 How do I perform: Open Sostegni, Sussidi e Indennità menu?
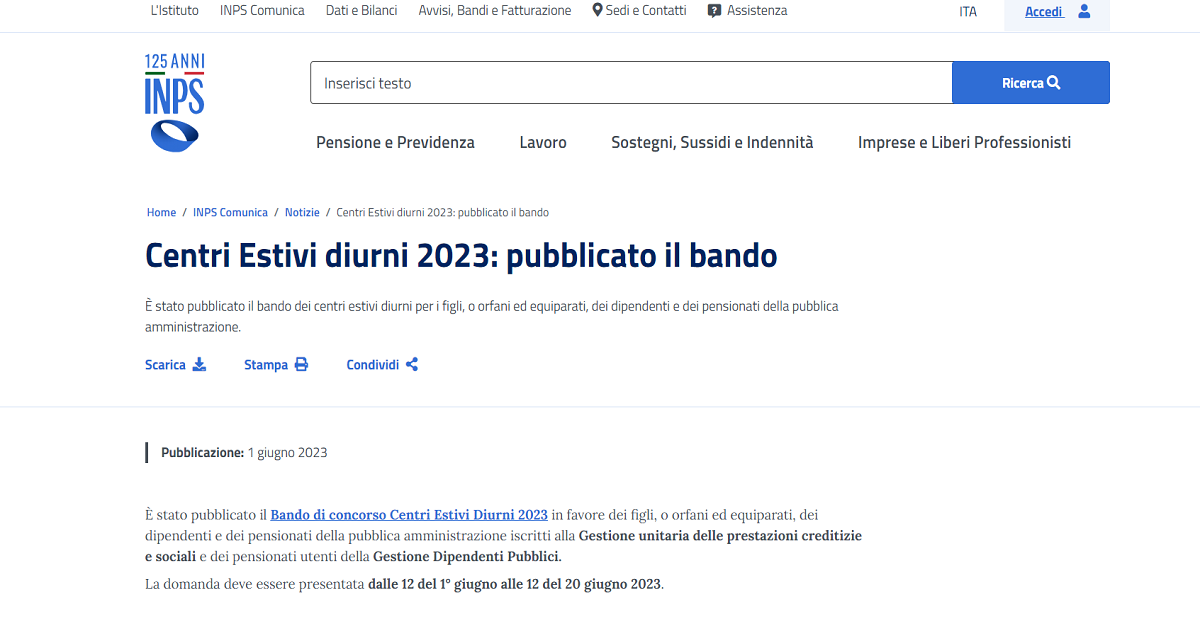point(712,142)
